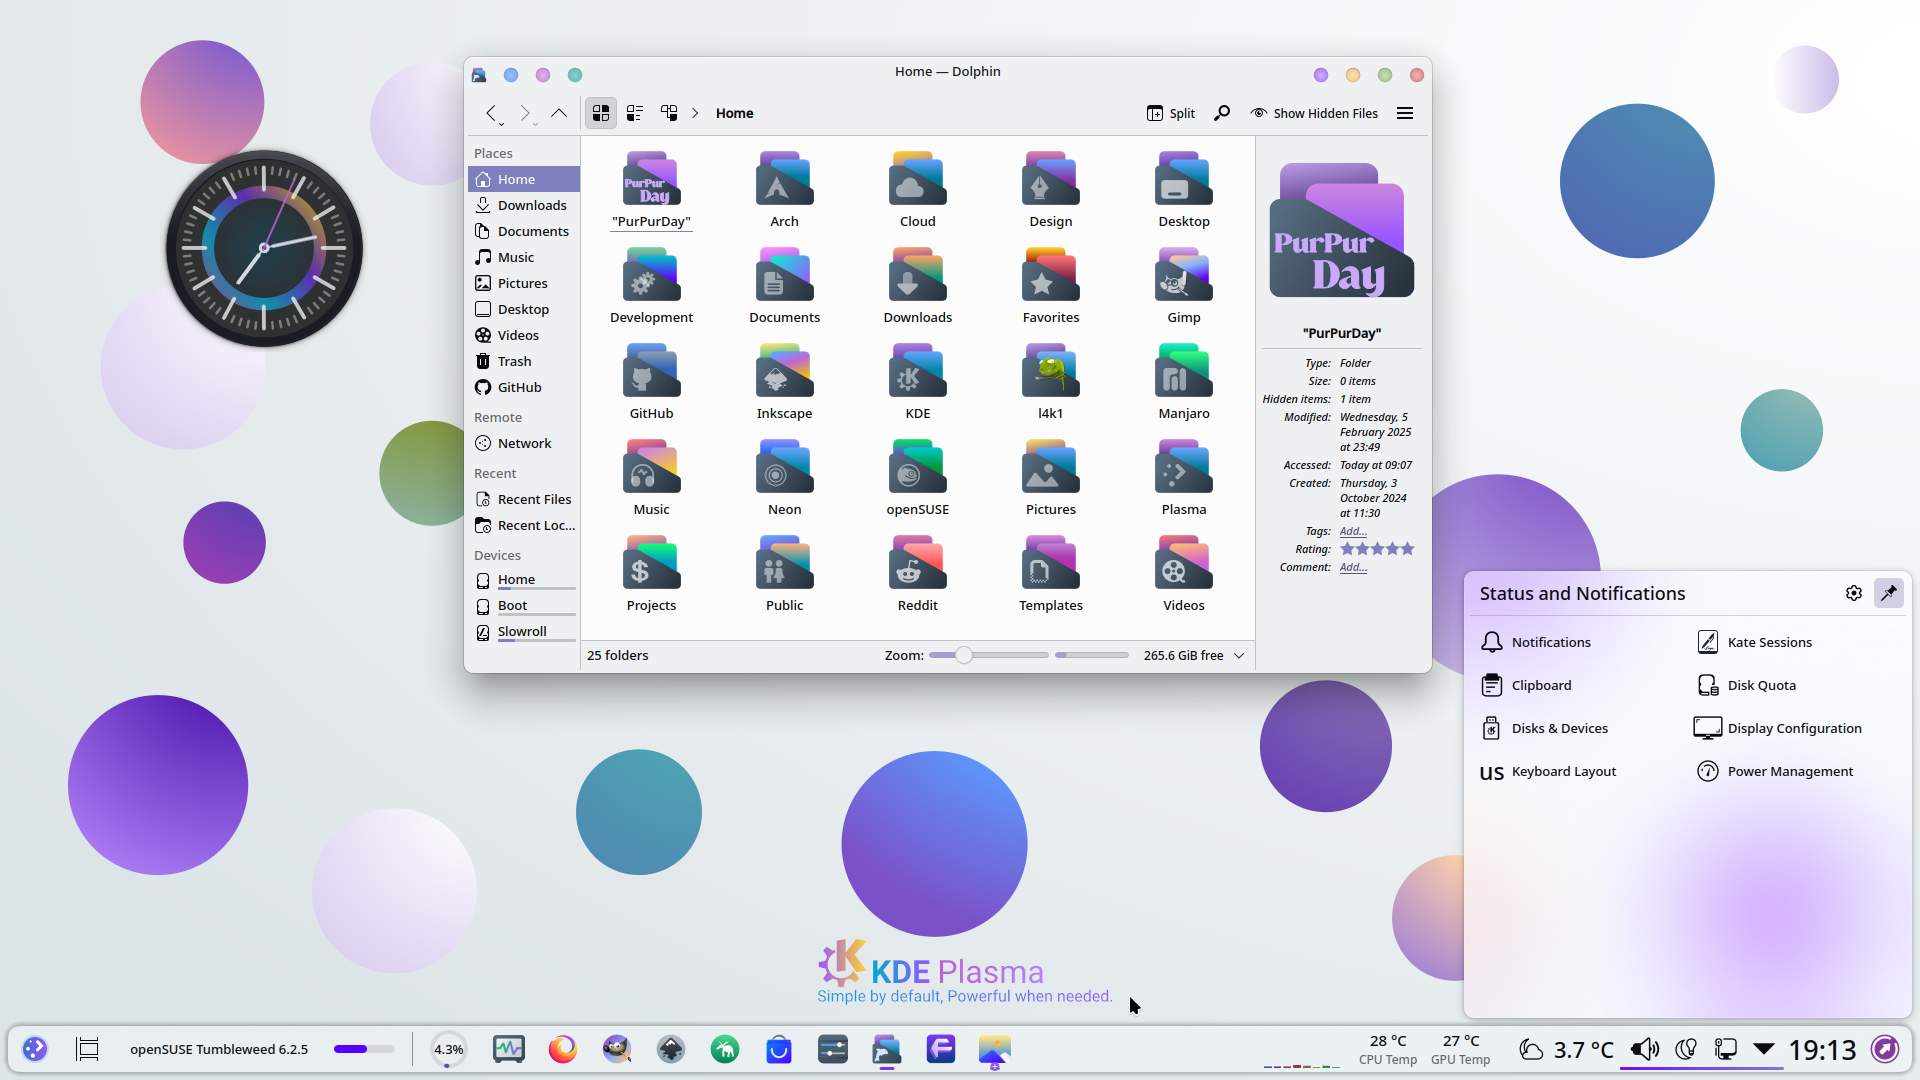Open the hamburger menu in Dolphin
Viewport: 1920px width, 1080px height.
coord(1405,113)
